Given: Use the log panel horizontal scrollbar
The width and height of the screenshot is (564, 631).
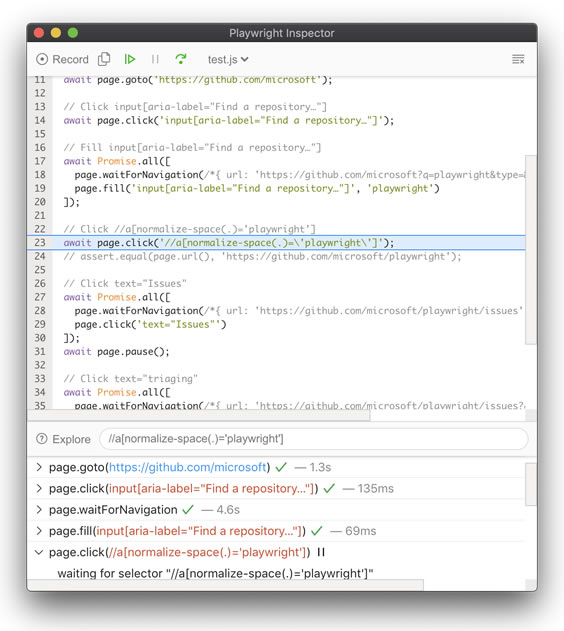Looking at the screenshot, I should click(x=225, y=585).
